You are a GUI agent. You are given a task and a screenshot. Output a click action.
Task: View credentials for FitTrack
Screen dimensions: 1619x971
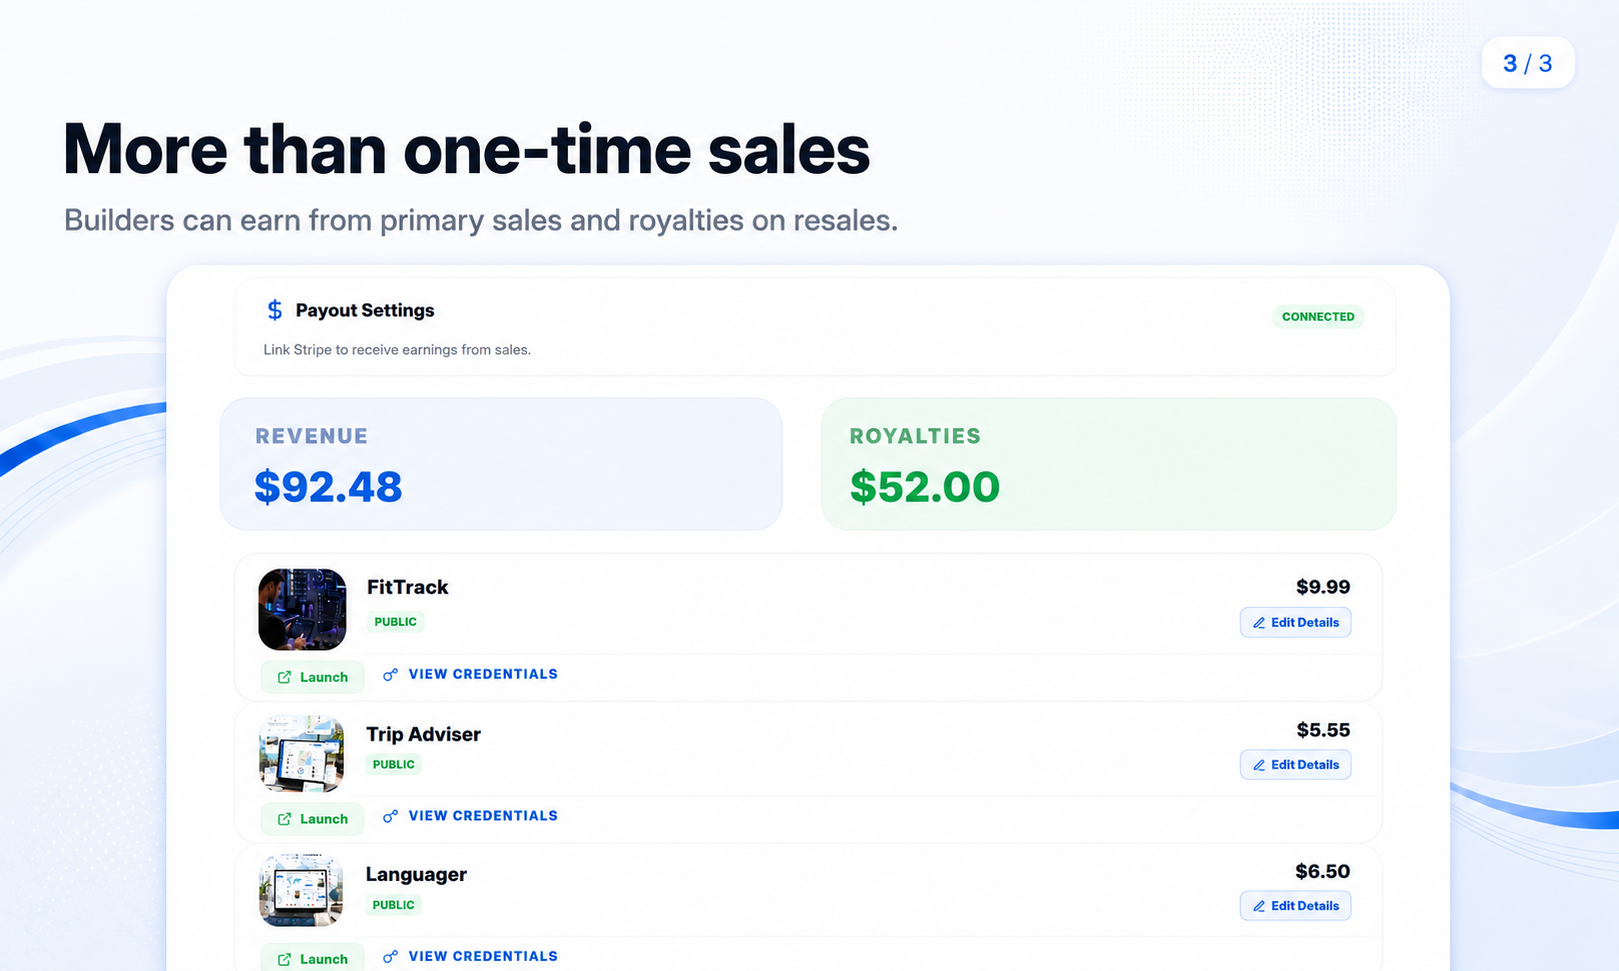[470, 674]
